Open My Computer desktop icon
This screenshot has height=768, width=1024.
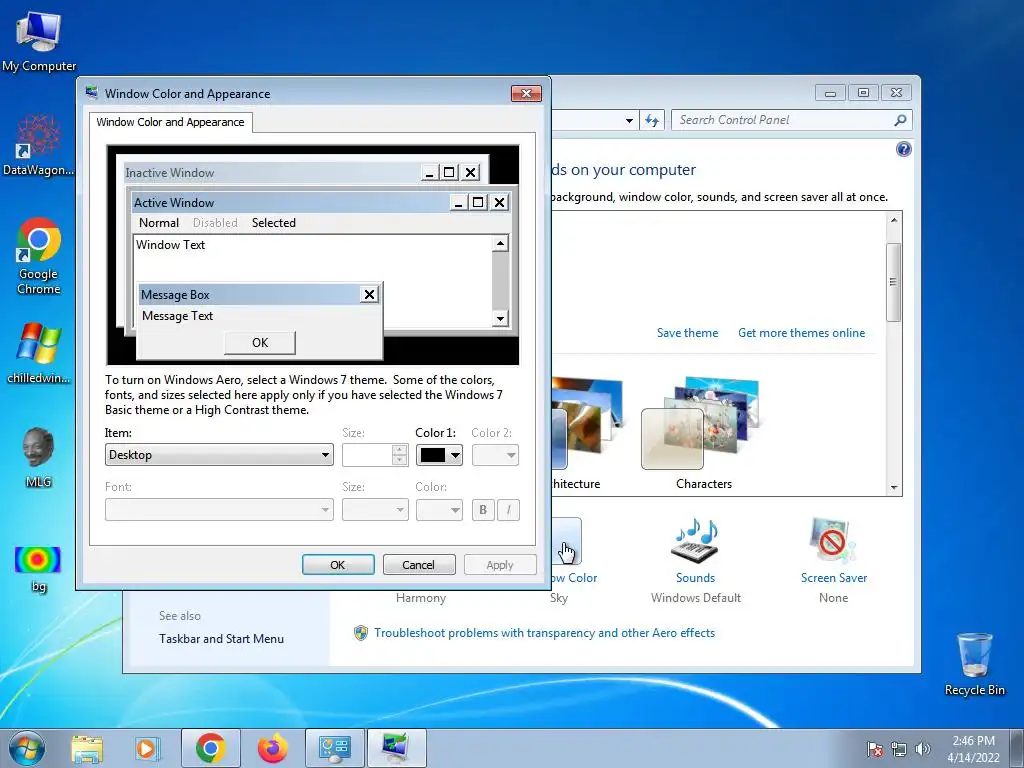pos(39,41)
